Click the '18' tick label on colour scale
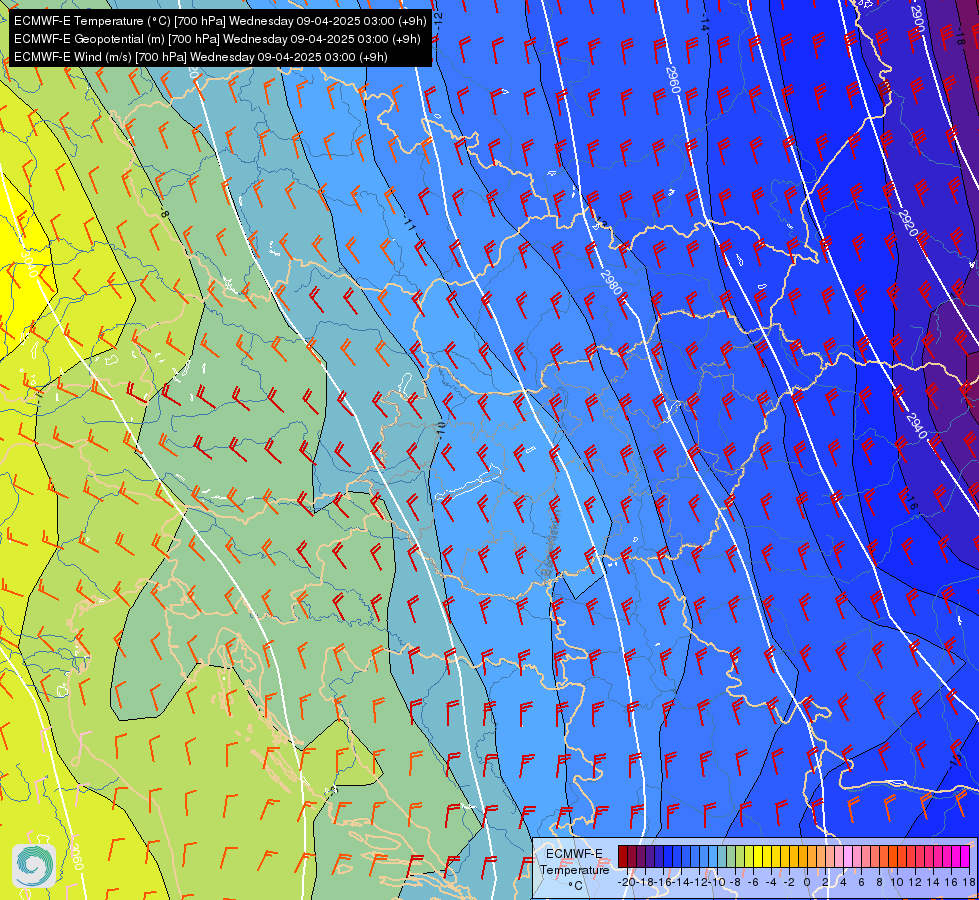979x900 pixels. [x=968, y=882]
